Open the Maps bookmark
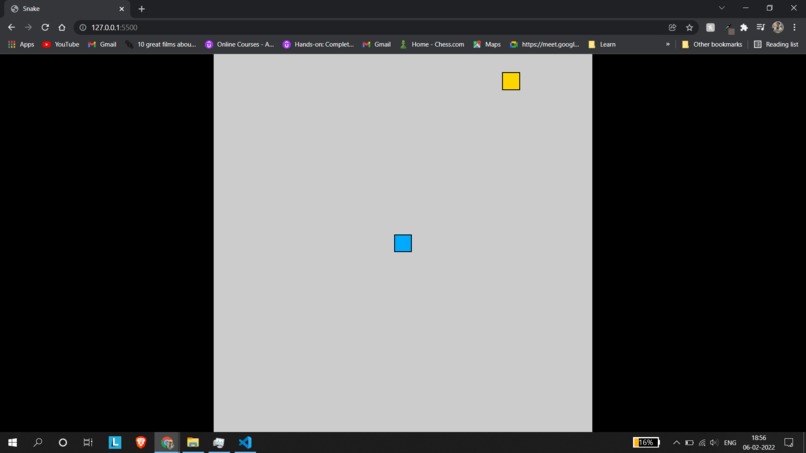 tap(487, 44)
